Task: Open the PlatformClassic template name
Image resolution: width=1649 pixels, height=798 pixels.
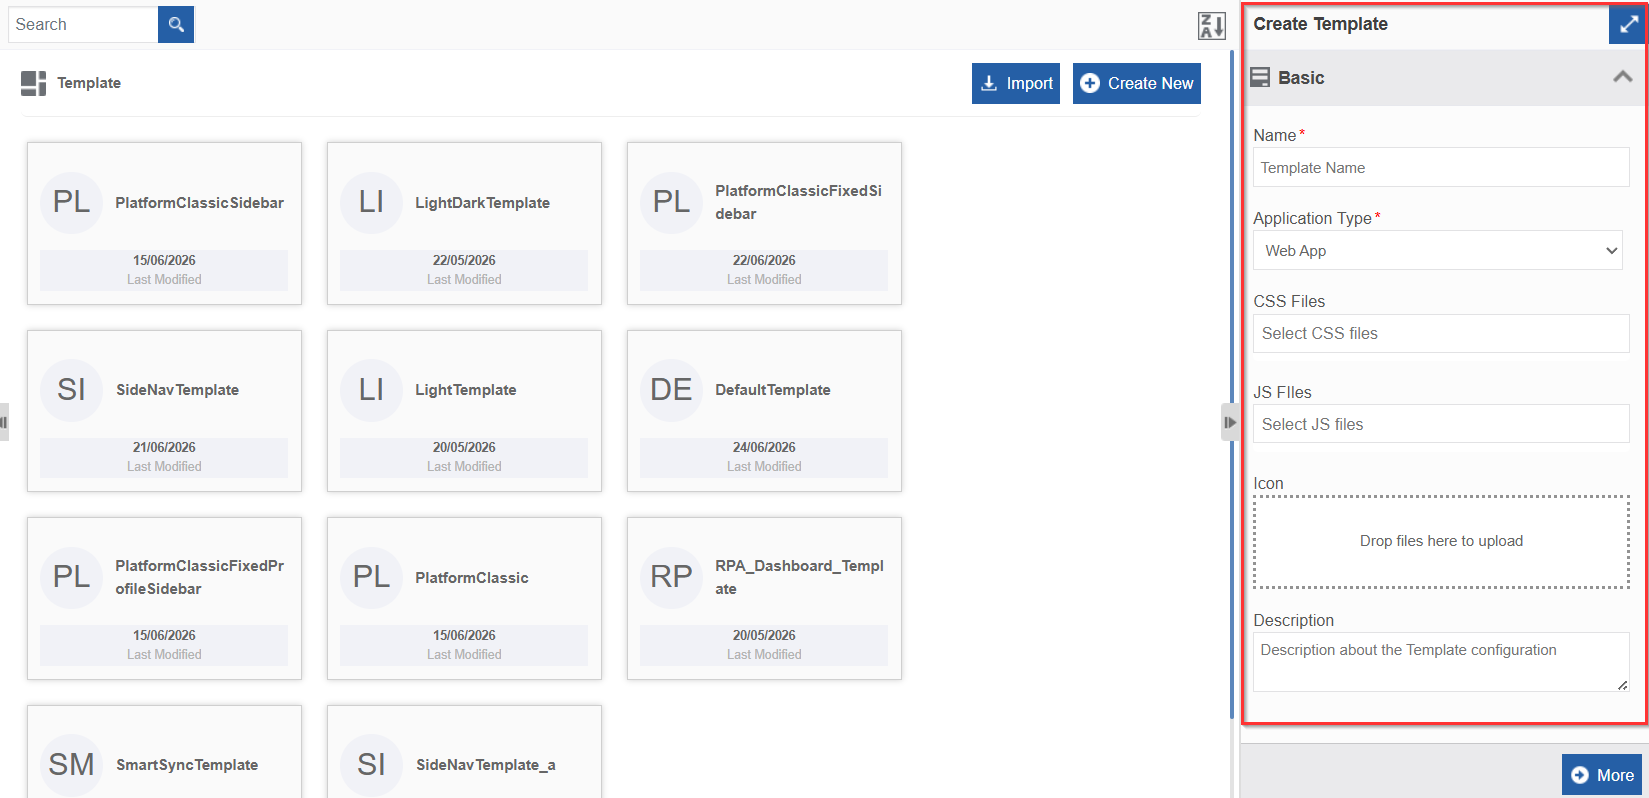Action: pyautogui.click(x=472, y=578)
